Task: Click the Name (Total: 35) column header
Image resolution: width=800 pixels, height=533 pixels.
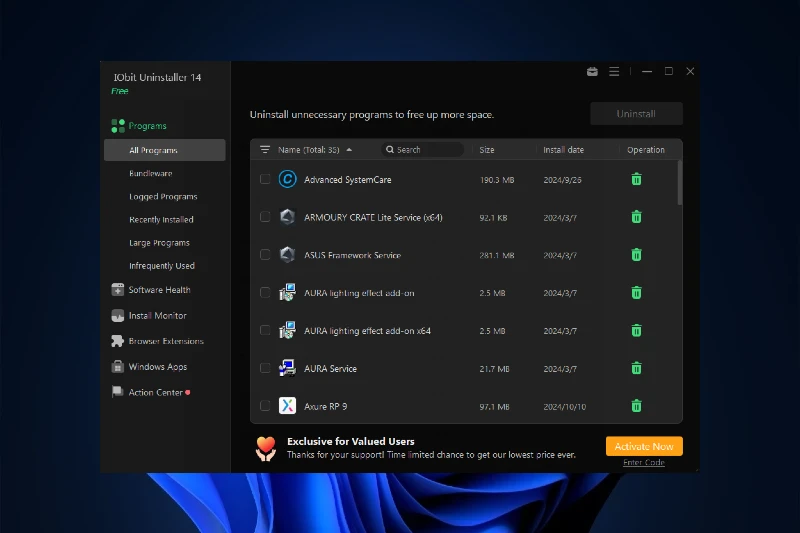Action: tap(309, 150)
